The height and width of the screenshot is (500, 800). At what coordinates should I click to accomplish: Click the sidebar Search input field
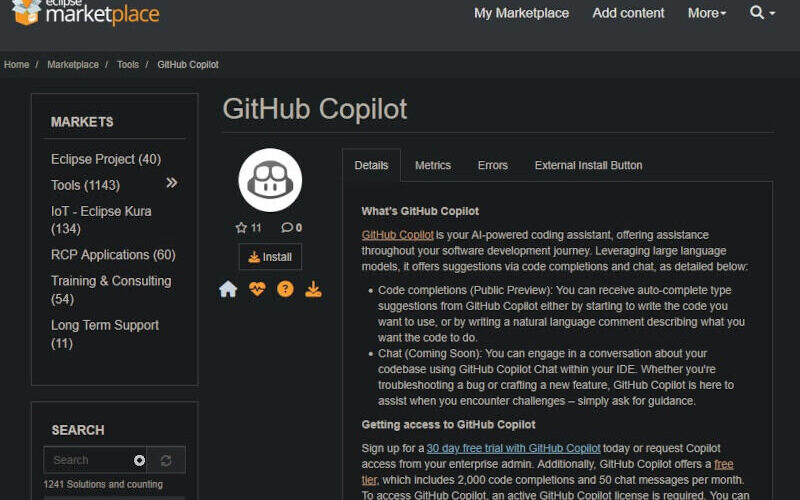[95, 460]
